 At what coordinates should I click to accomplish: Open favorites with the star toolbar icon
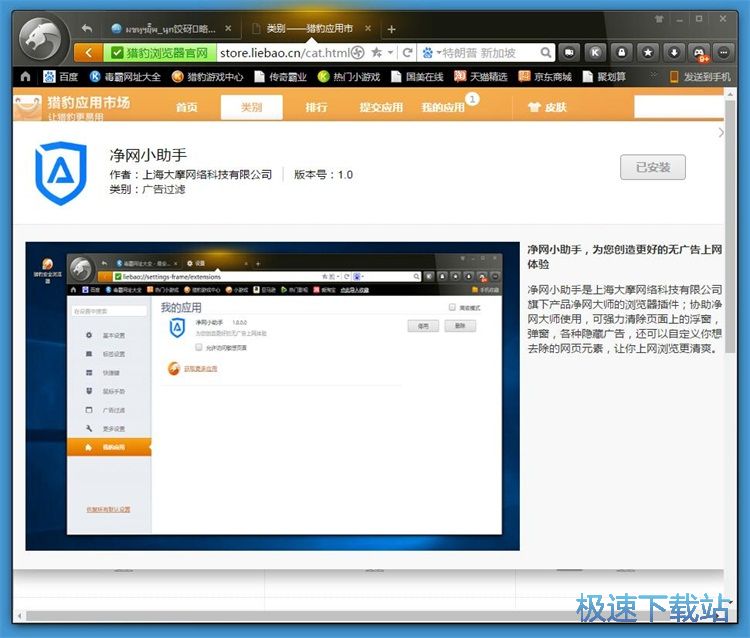coord(648,53)
